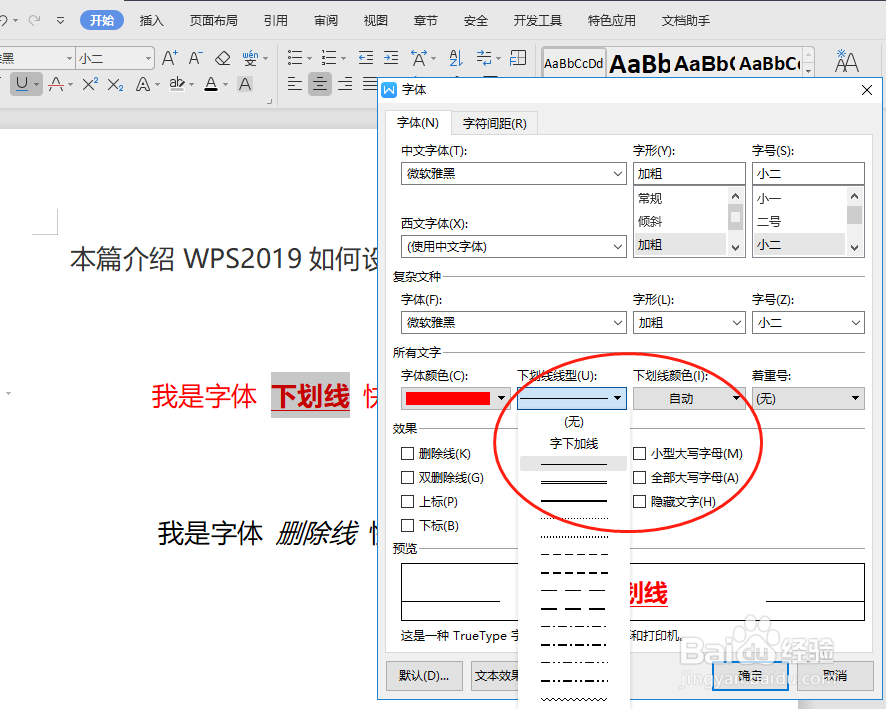Align text right

click(x=345, y=85)
